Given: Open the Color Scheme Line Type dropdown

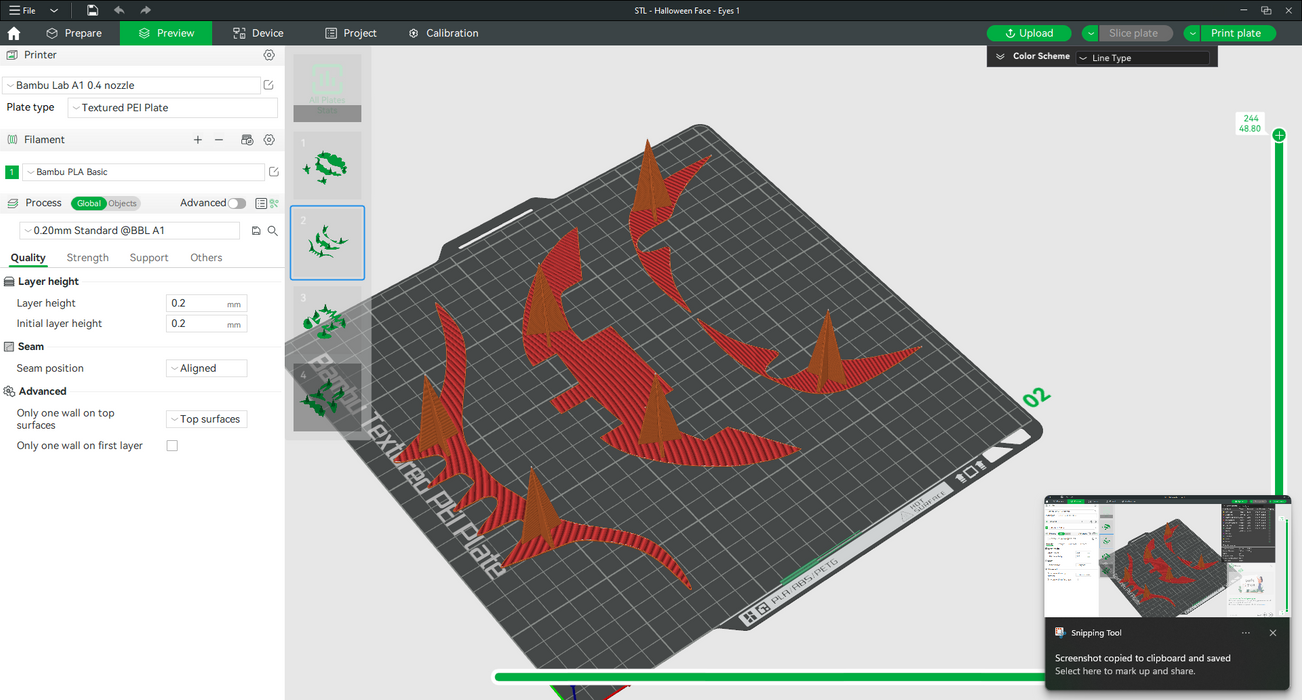Looking at the screenshot, I should tap(1142, 58).
